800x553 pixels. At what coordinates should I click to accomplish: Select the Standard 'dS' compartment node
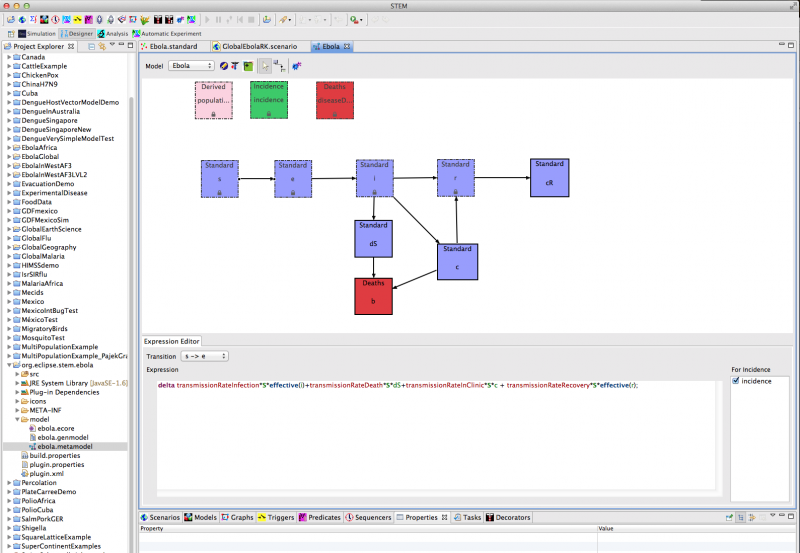click(373, 239)
